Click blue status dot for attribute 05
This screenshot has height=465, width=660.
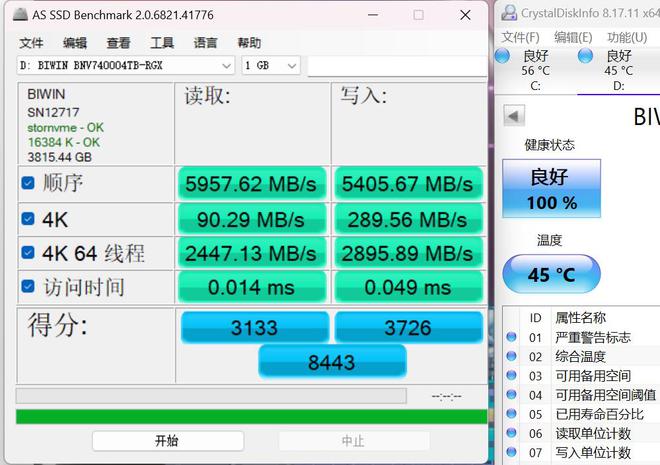click(x=512, y=414)
